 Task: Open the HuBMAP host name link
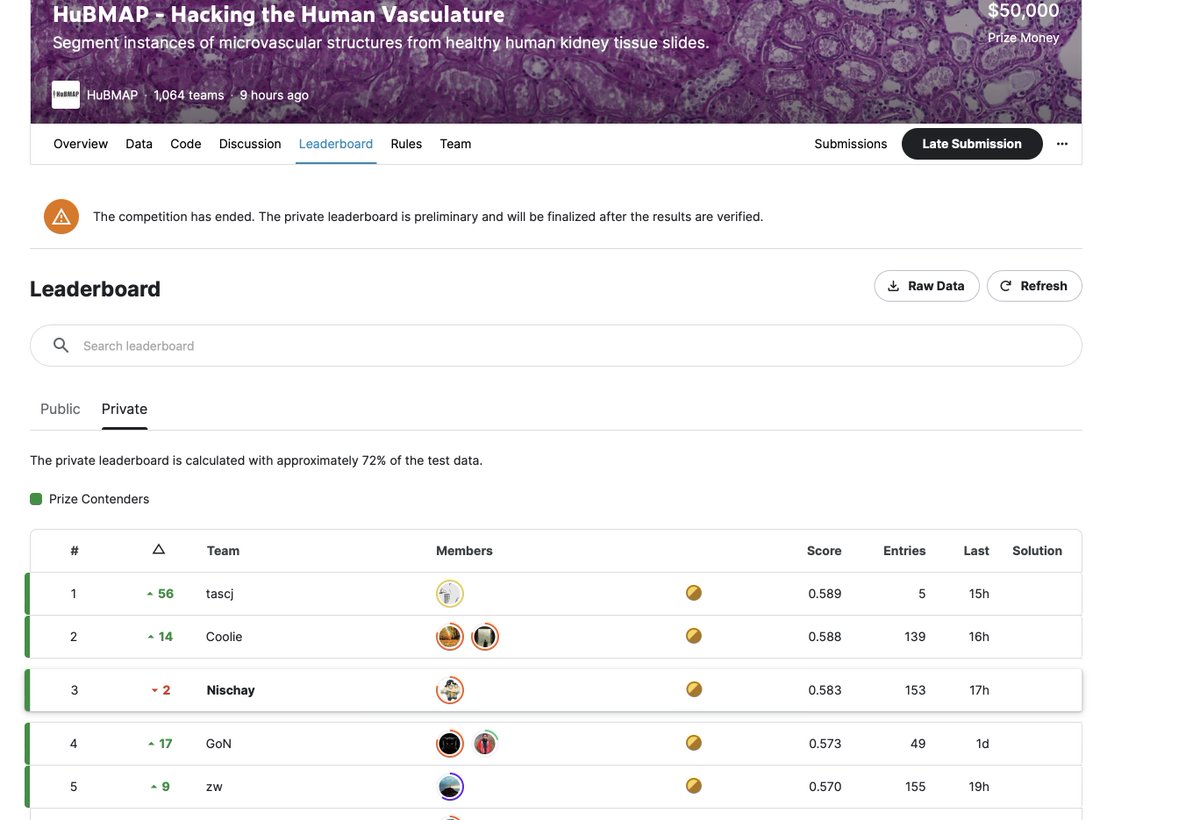[112, 95]
